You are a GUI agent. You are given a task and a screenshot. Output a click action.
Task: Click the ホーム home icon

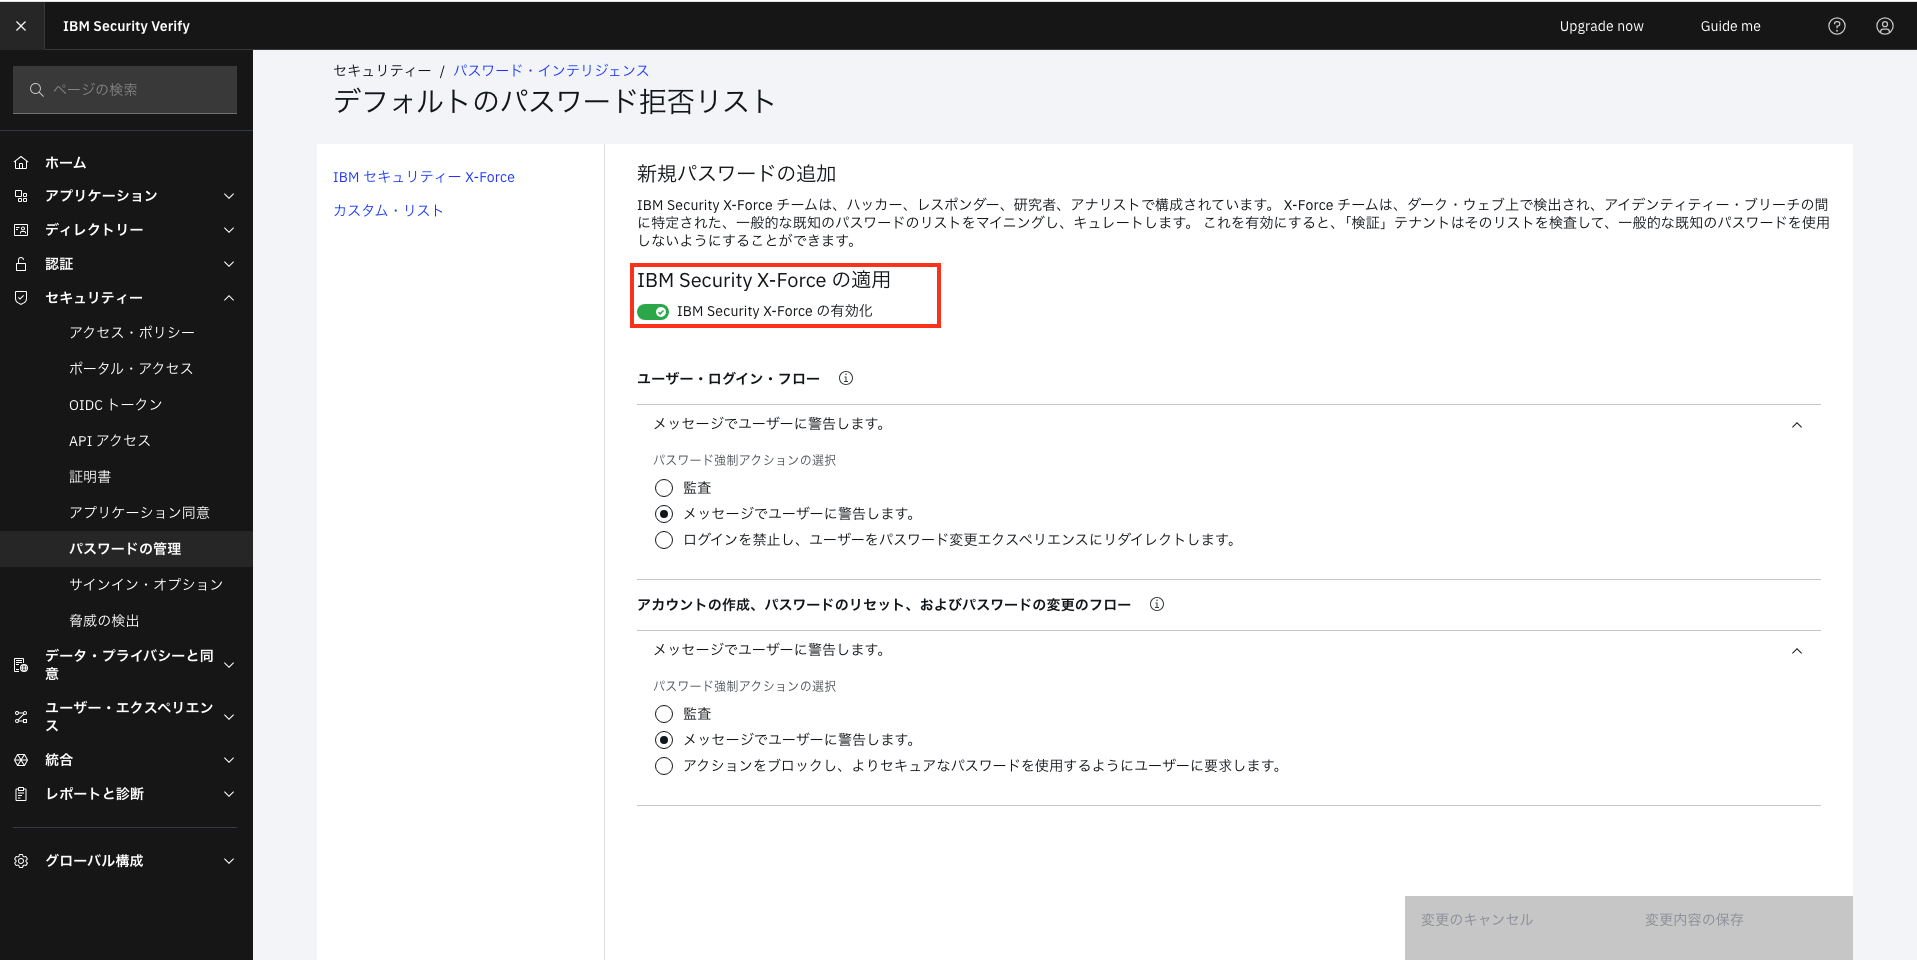[21, 162]
